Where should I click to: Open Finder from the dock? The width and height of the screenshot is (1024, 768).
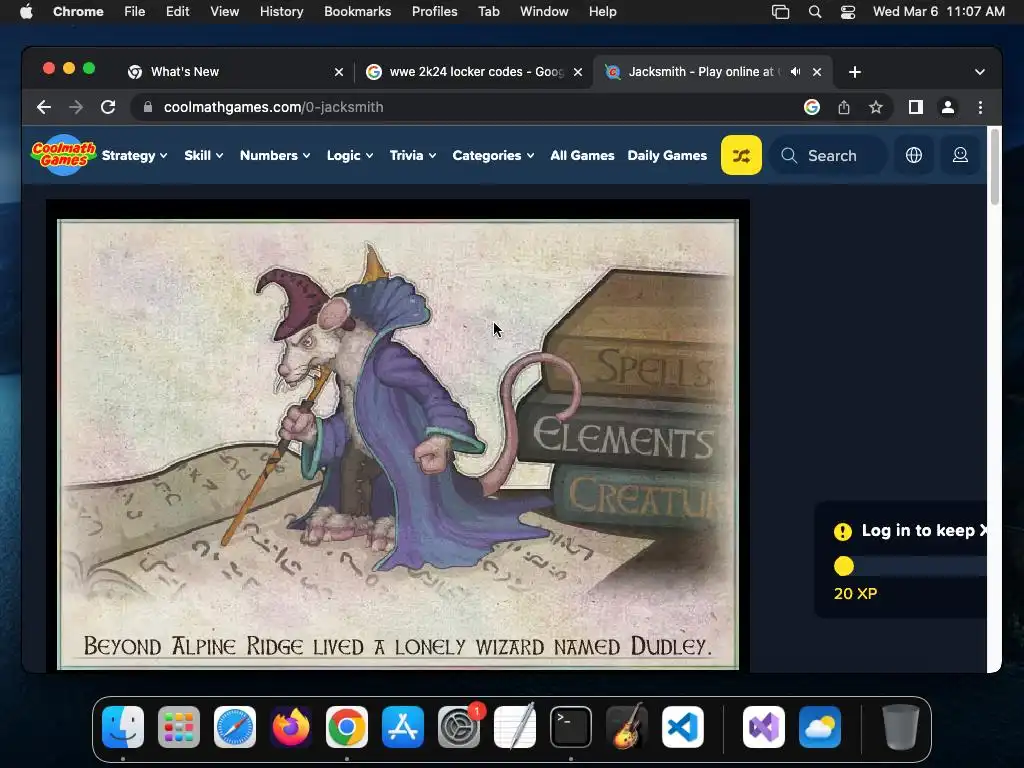(x=123, y=727)
